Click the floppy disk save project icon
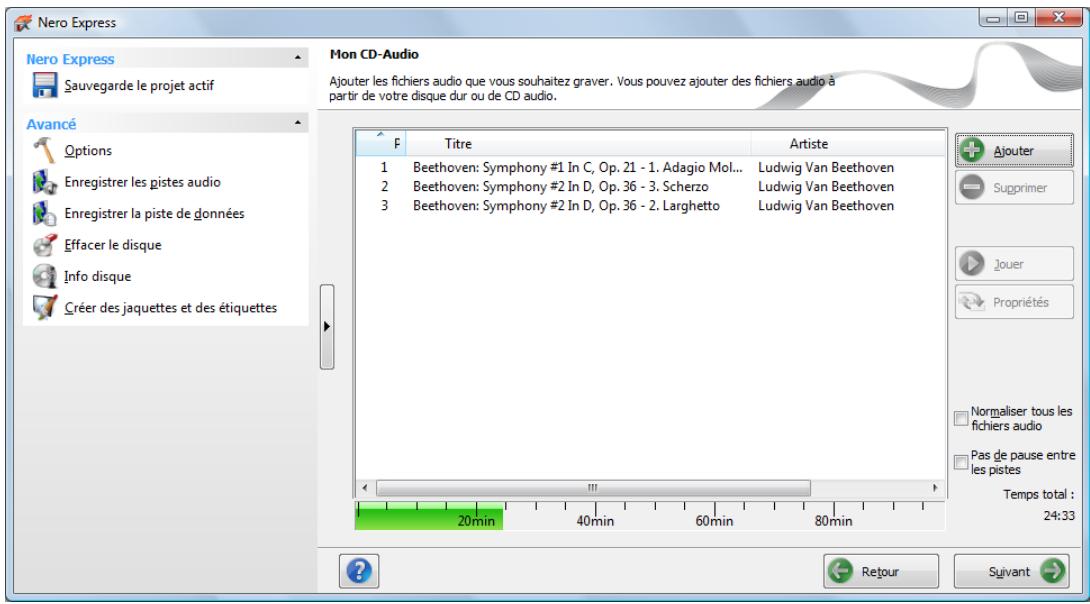Viewport: 1090px width, 604px height. pyautogui.click(x=45, y=85)
